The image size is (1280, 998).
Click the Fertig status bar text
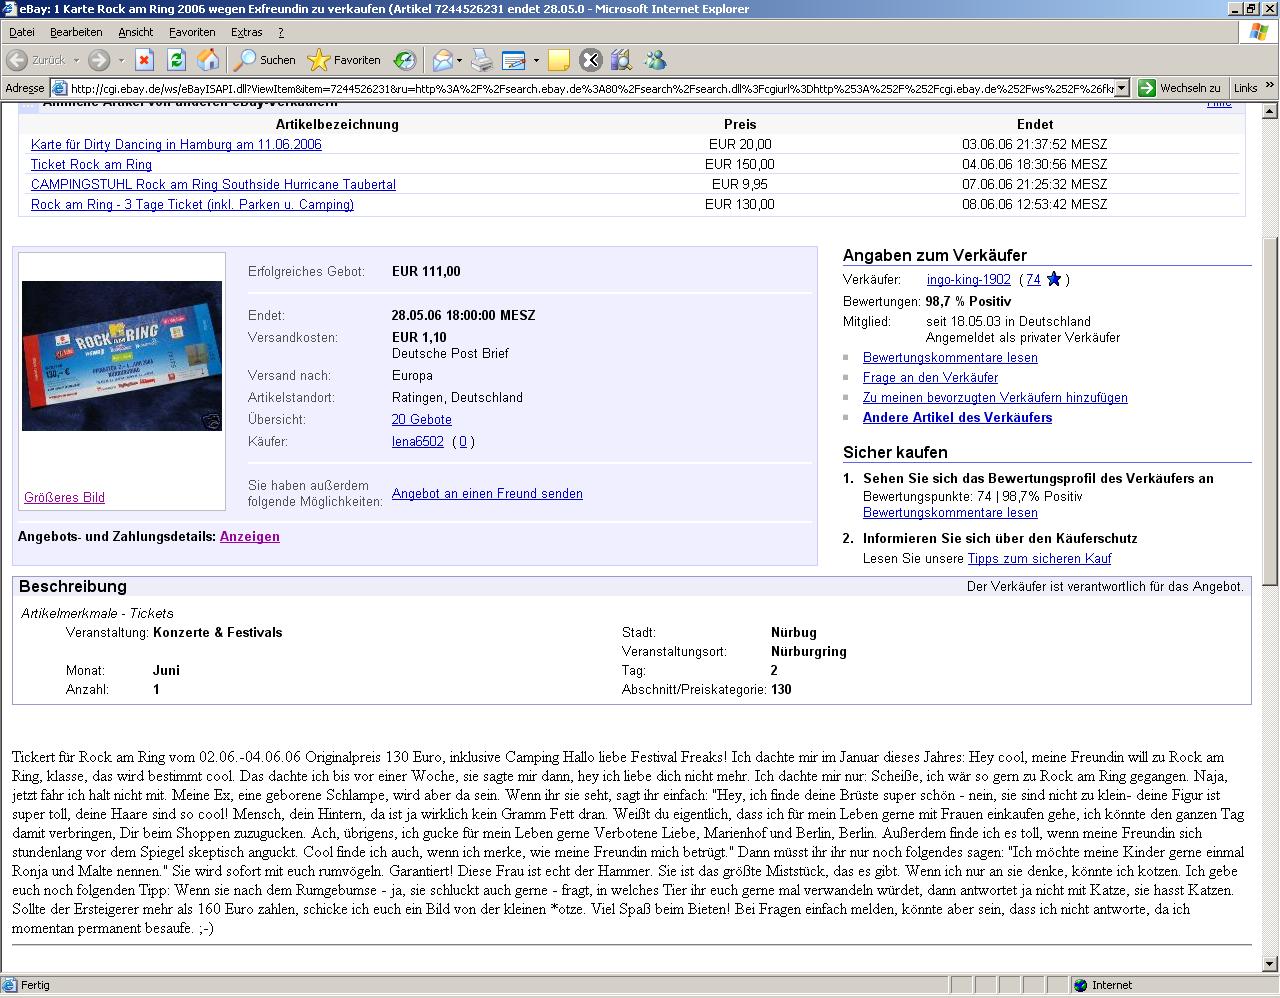[35, 986]
